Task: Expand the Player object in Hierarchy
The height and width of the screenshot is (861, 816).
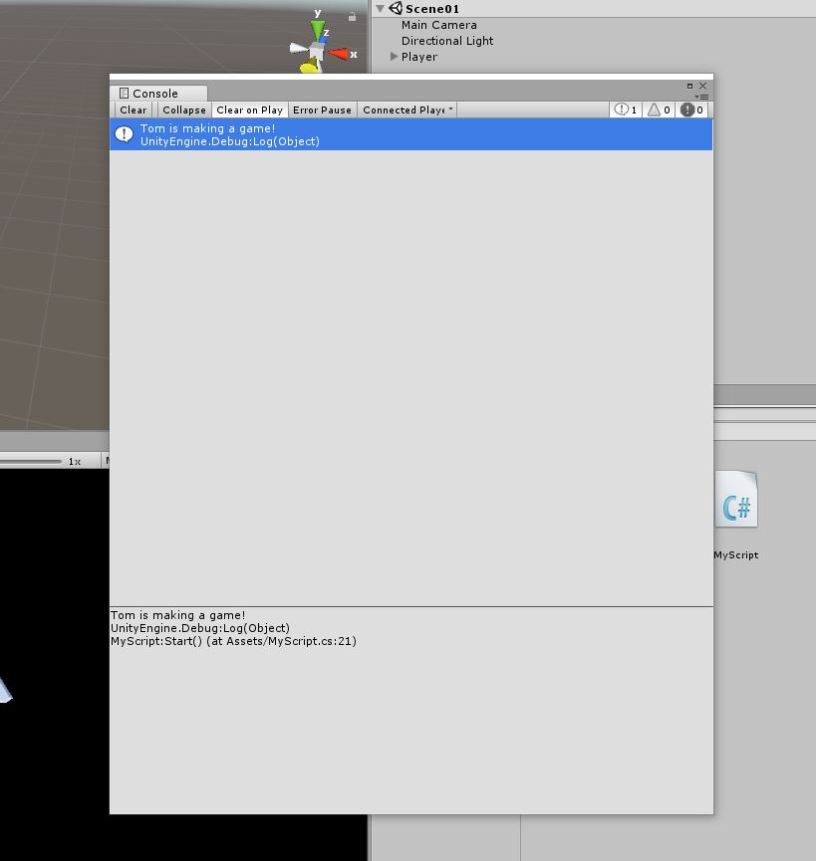Action: point(394,57)
